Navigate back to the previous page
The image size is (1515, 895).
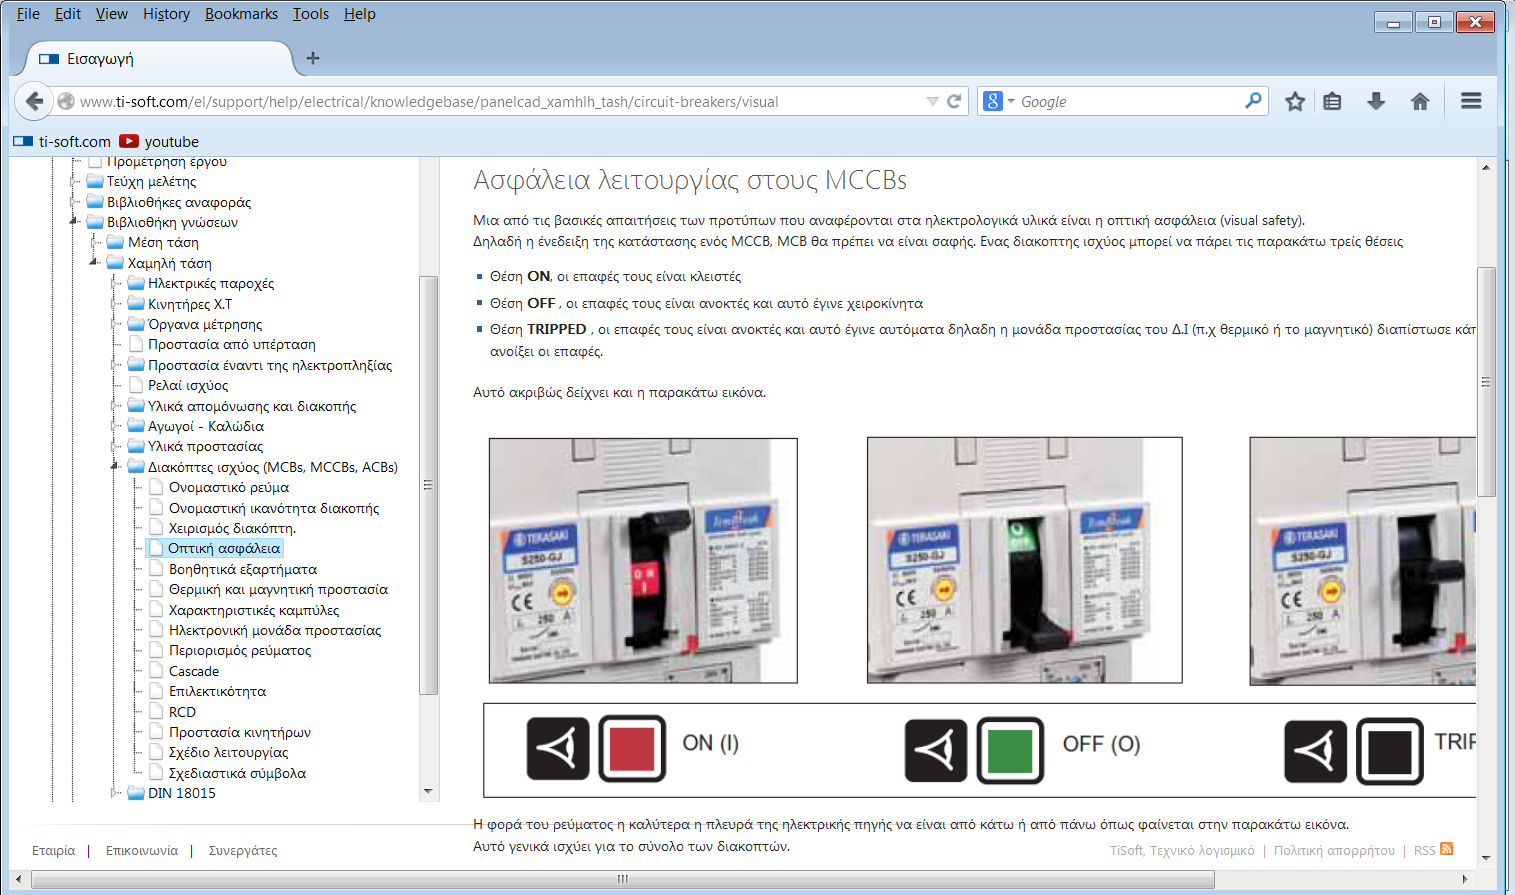35,101
